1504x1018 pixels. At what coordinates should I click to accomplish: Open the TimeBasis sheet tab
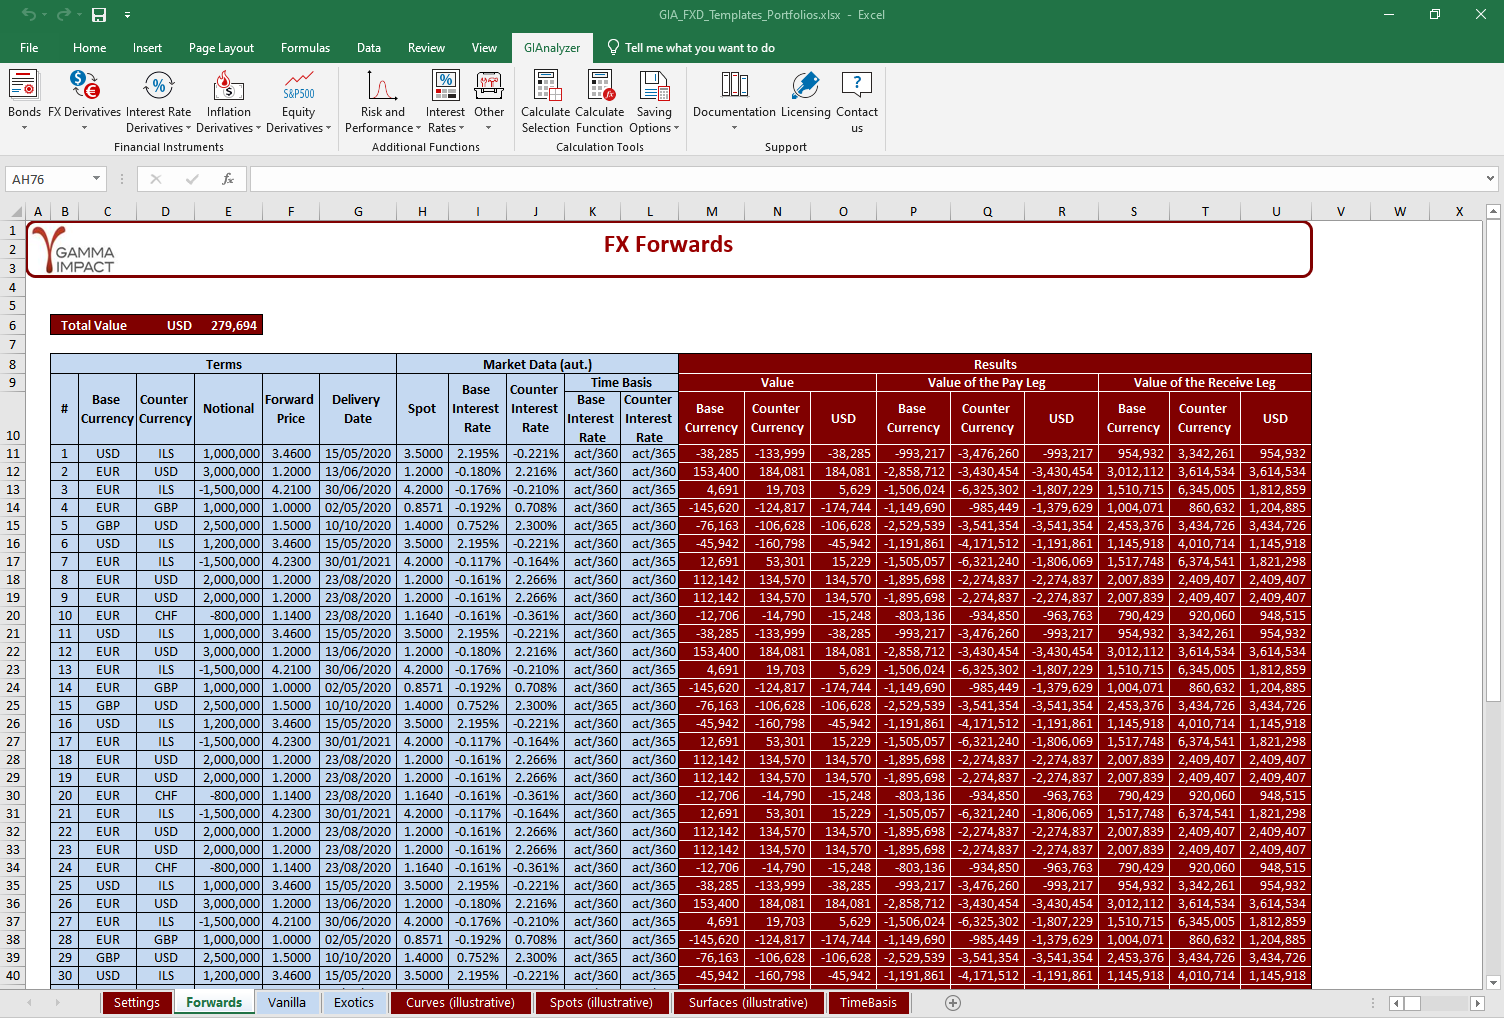click(868, 1003)
